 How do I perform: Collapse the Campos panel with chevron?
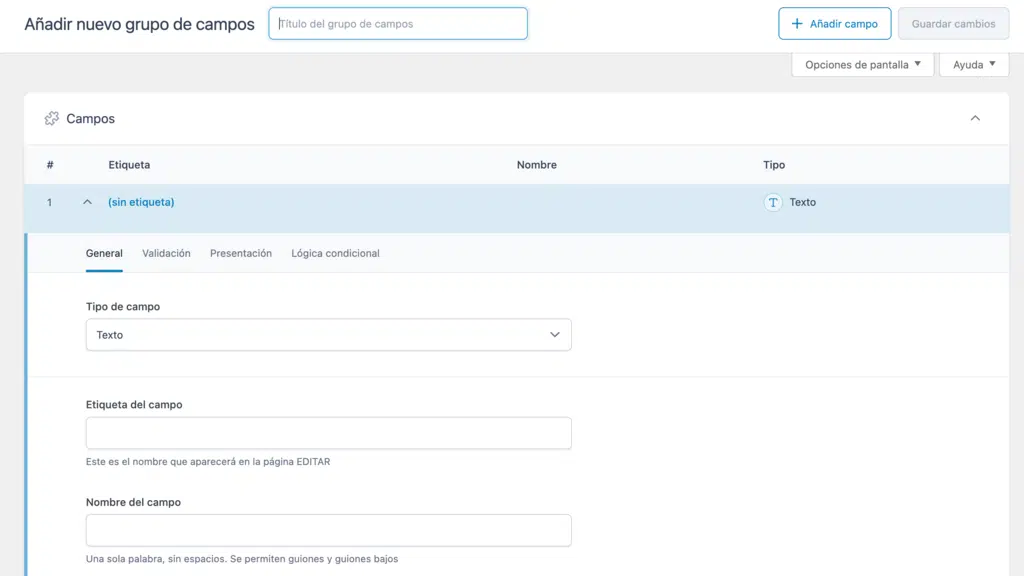click(975, 119)
